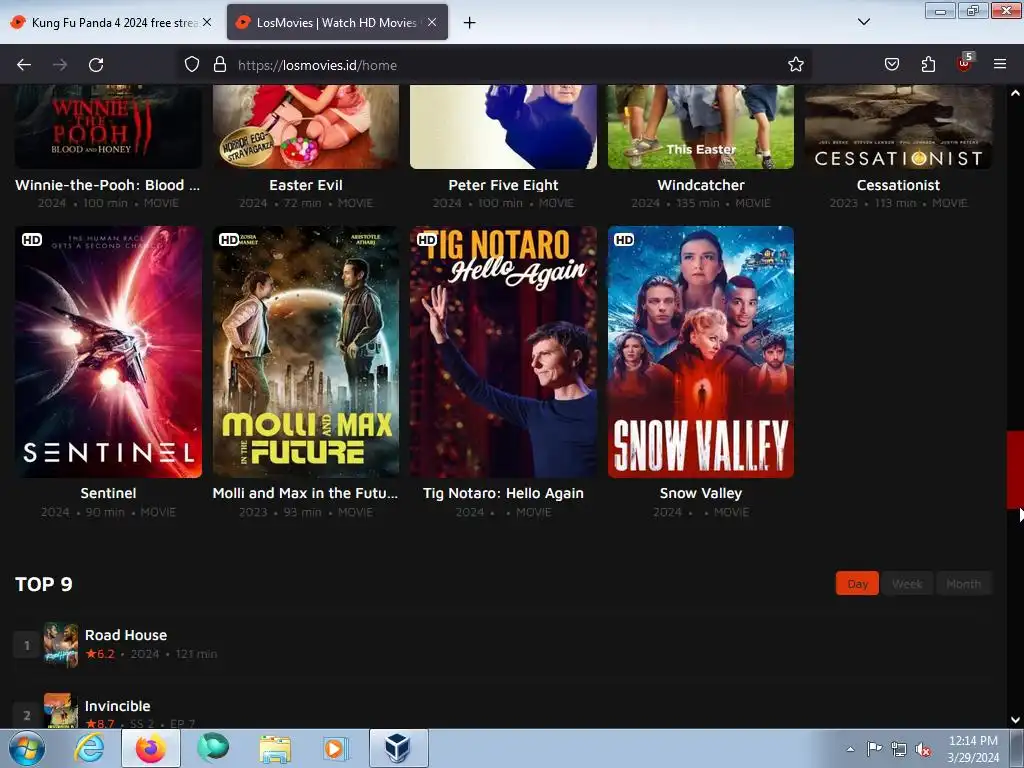Click Winnie-the-Pooh: Blood title link
Viewport: 1024px width, 768px height.
click(108, 185)
